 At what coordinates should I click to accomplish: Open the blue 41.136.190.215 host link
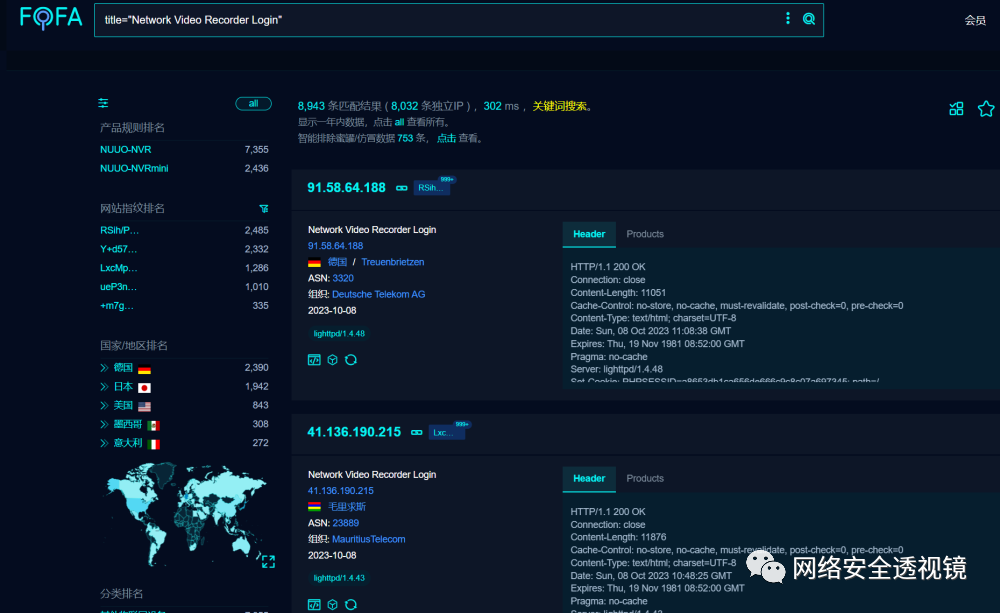tap(341, 491)
